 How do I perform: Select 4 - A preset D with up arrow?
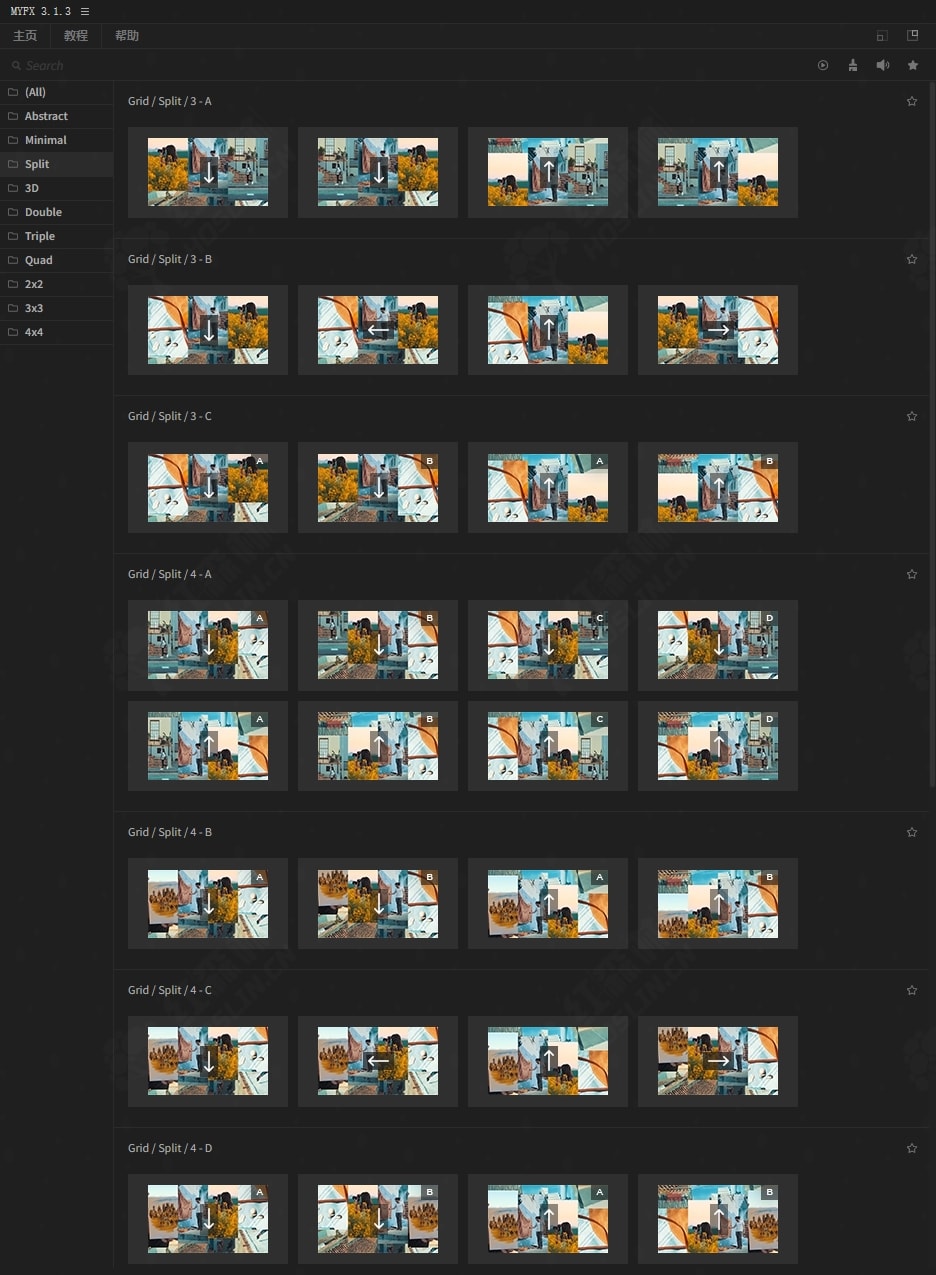coord(718,746)
